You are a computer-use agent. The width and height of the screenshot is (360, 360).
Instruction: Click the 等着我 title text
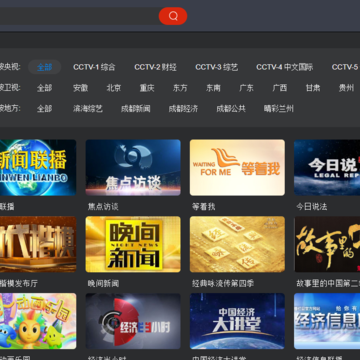tap(204, 207)
